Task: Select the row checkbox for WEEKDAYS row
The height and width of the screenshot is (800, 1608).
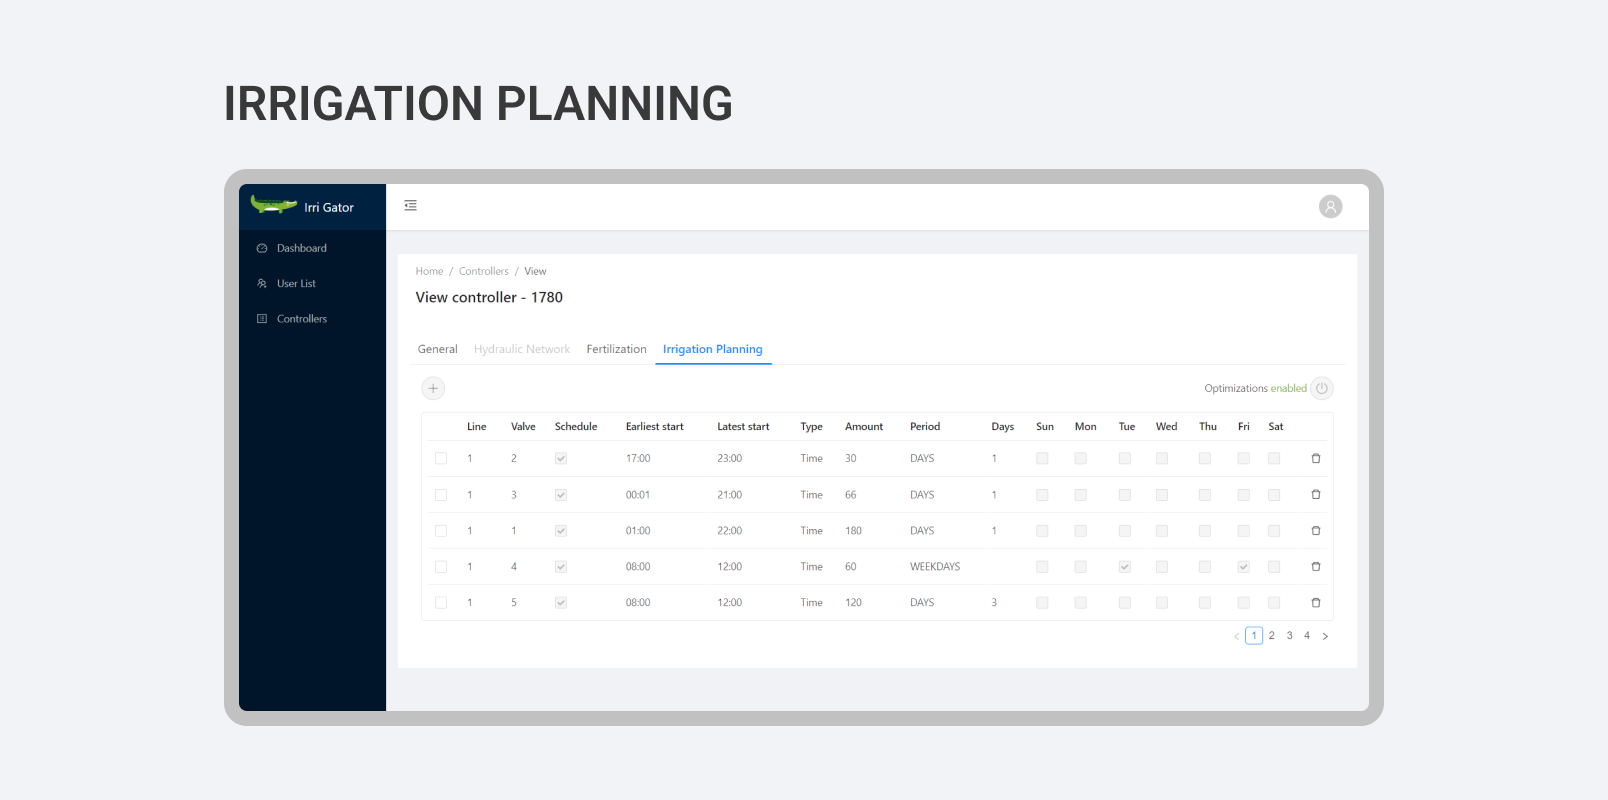Action: 441,566
